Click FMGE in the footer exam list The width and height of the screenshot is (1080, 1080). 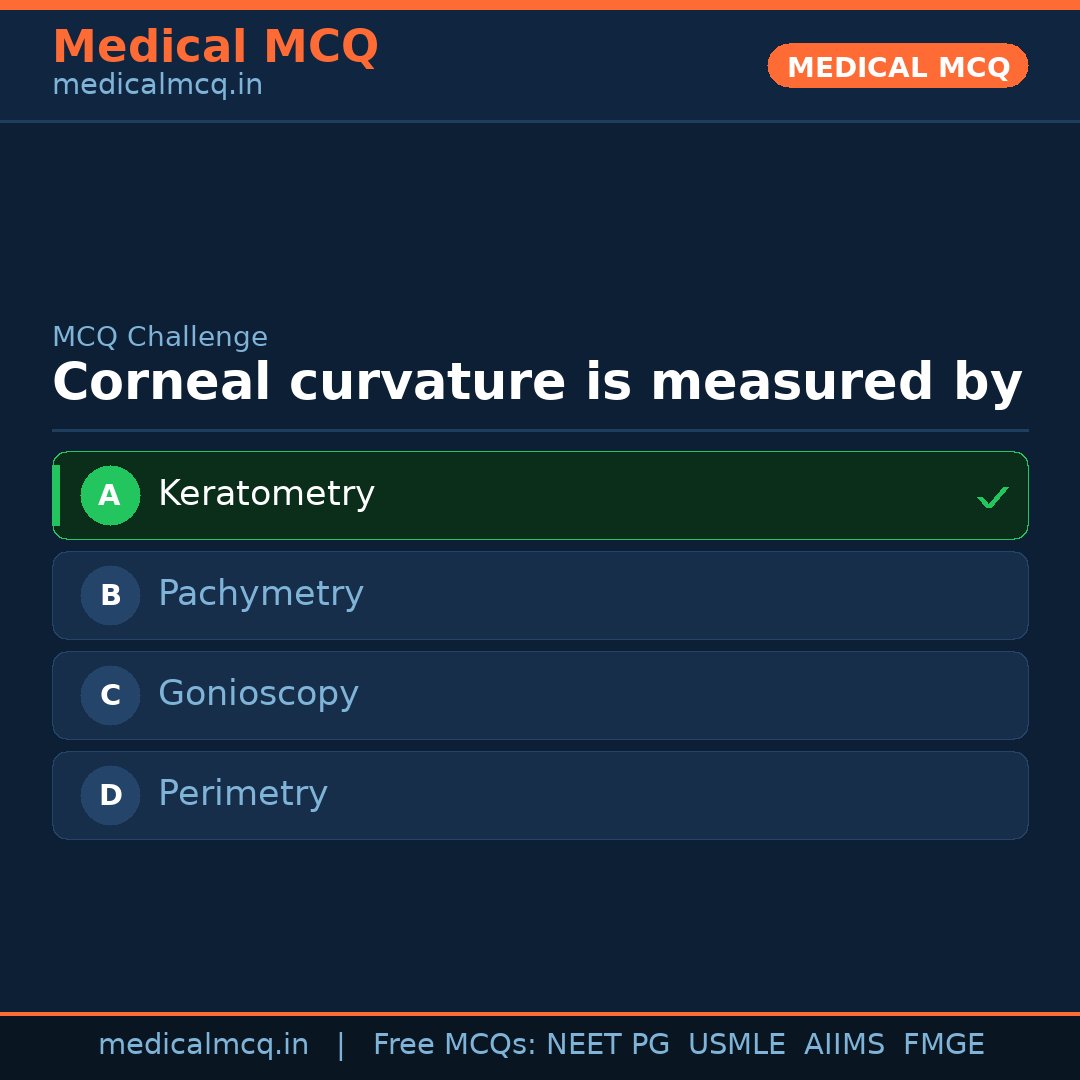pyautogui.click(x=943, y=1044)
